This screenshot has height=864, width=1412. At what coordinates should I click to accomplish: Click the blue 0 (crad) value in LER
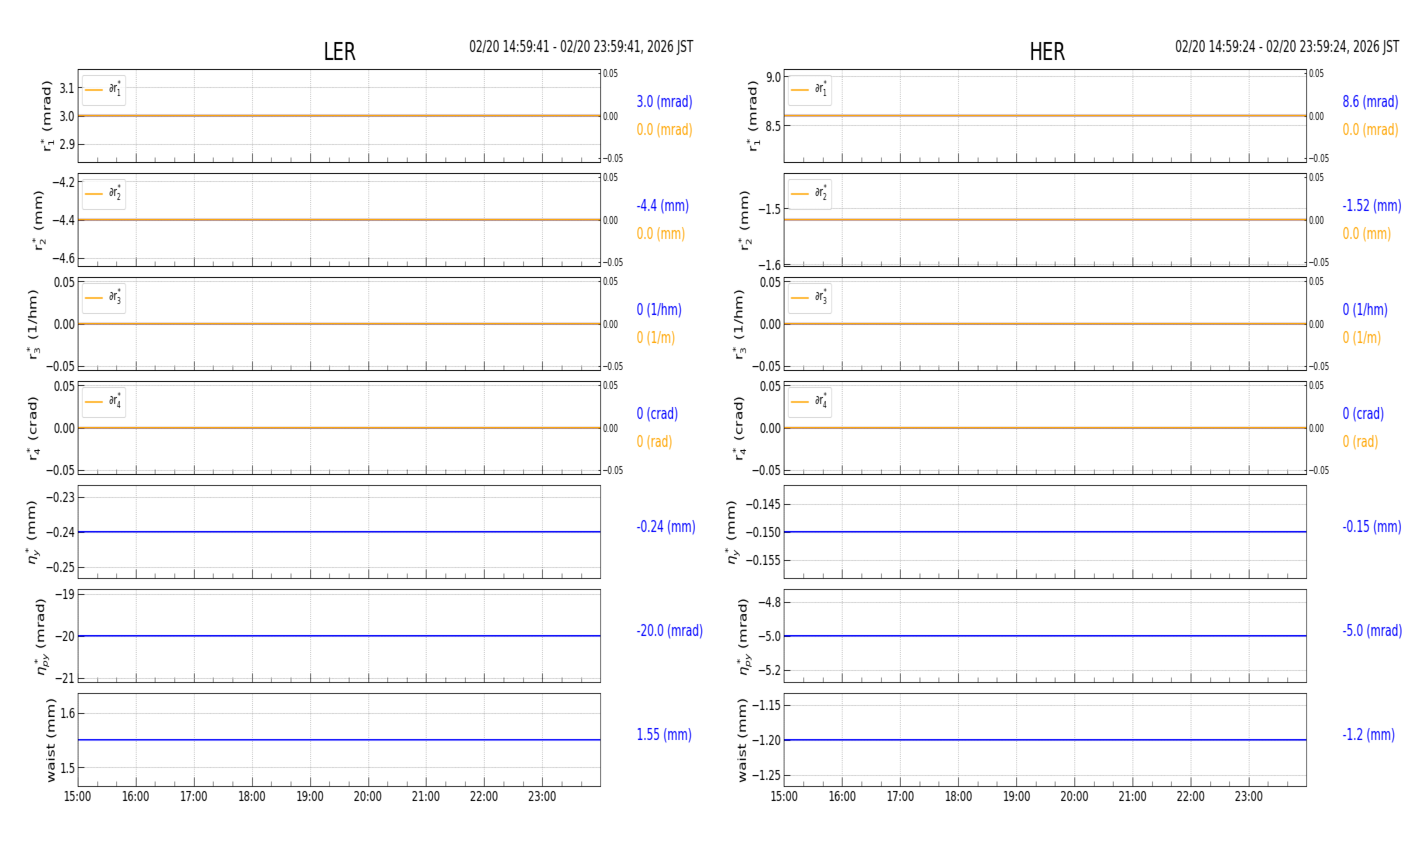[657, 414]
